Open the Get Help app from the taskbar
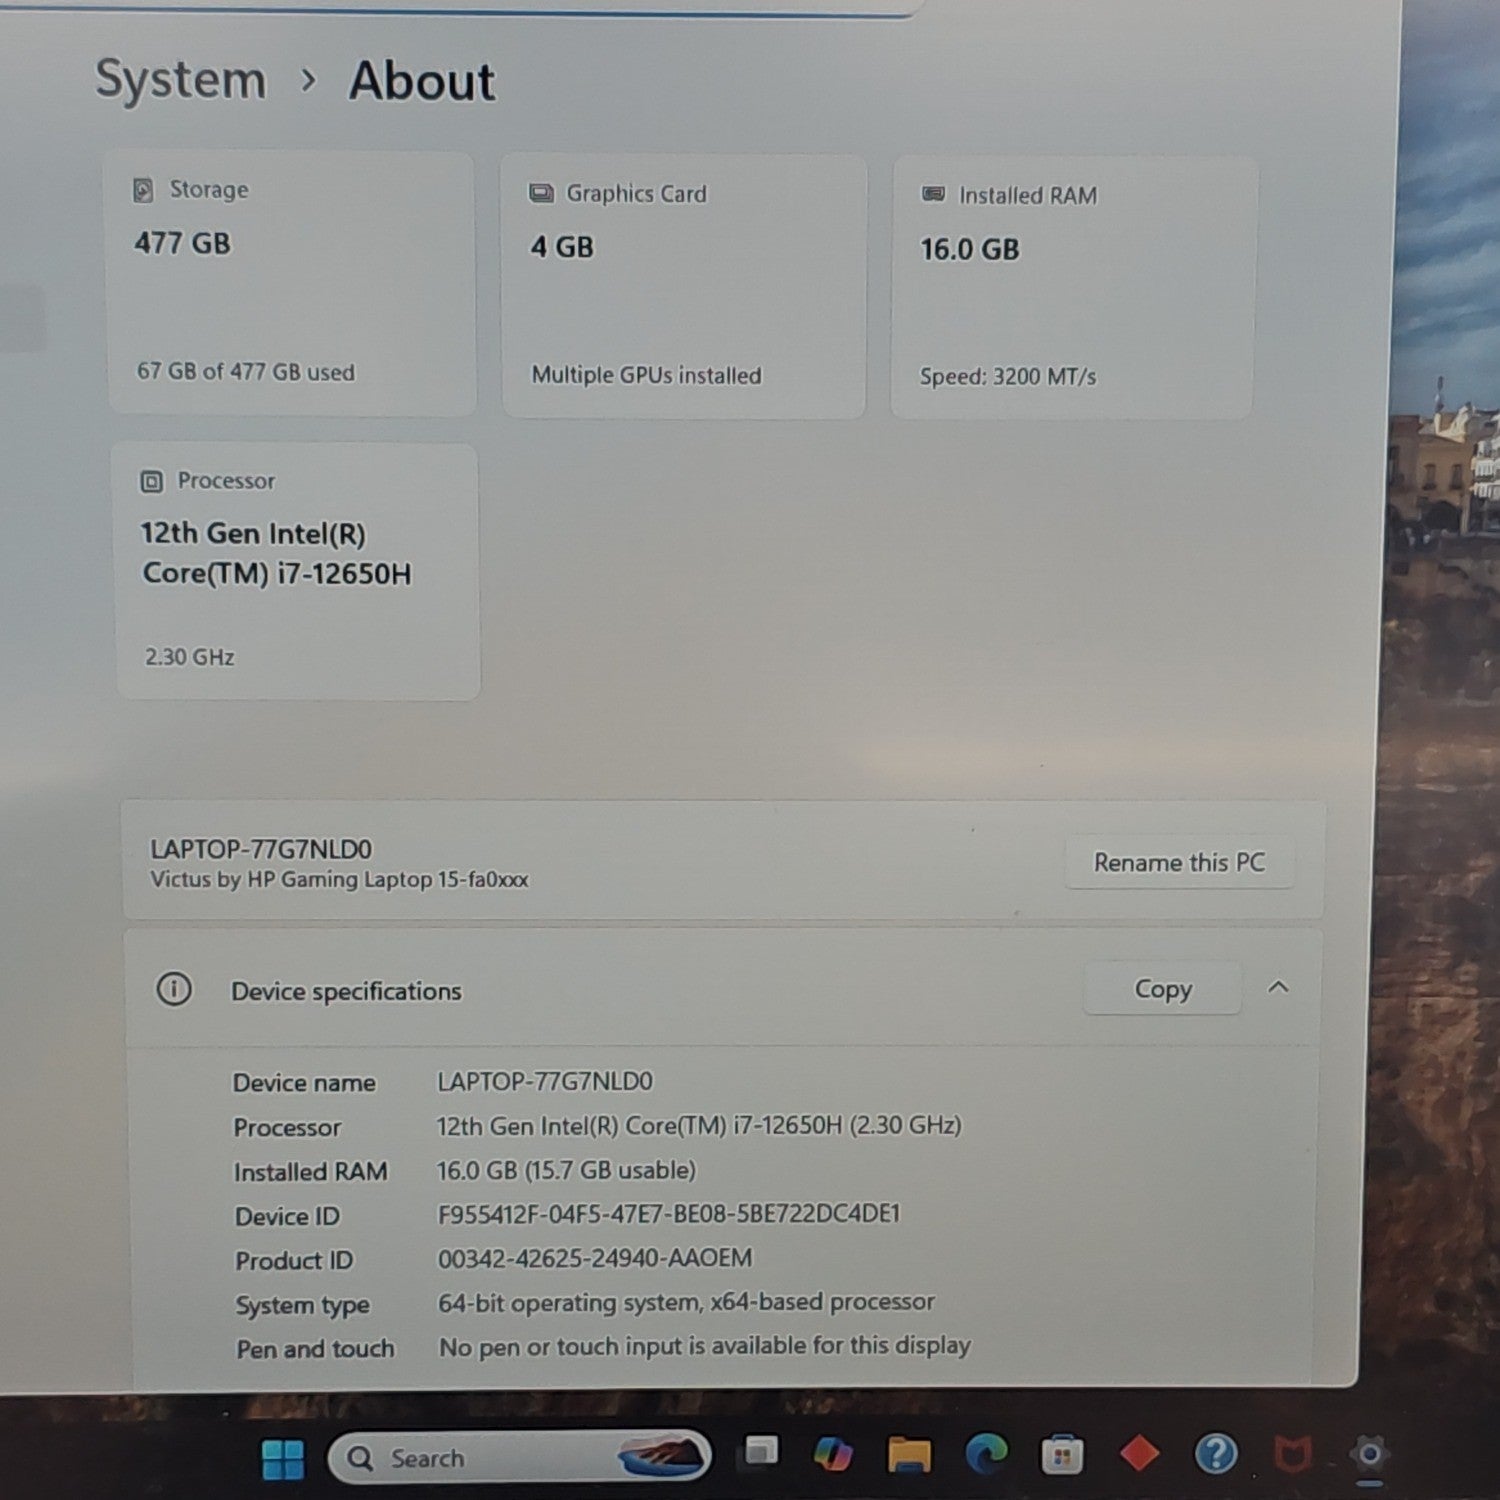The image size is (1500, 1500). (1216, 1453)
